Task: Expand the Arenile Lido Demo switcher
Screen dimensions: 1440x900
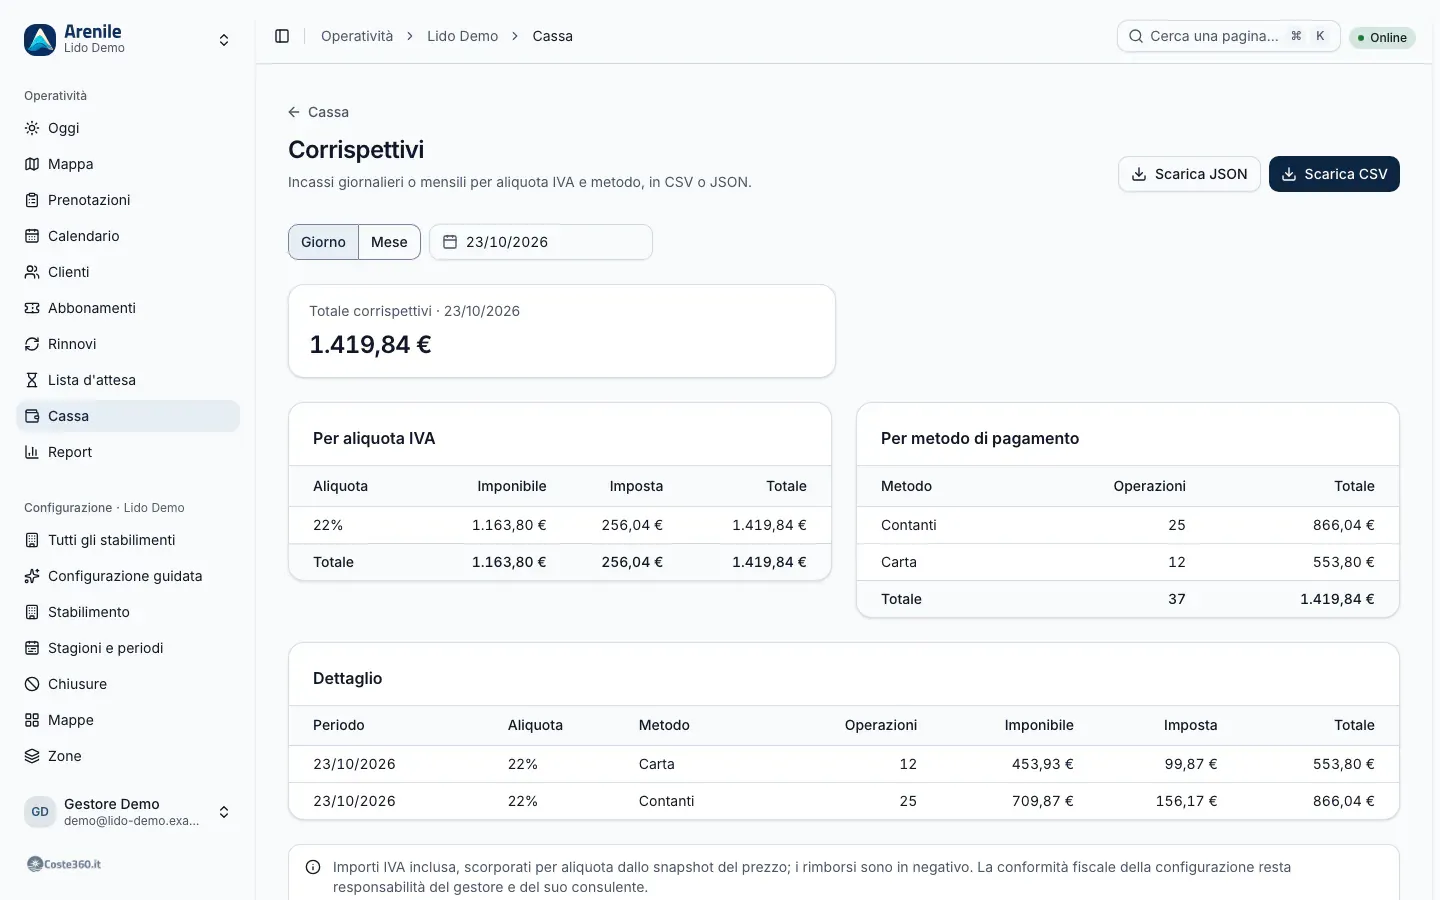Action: pos(128,40)
